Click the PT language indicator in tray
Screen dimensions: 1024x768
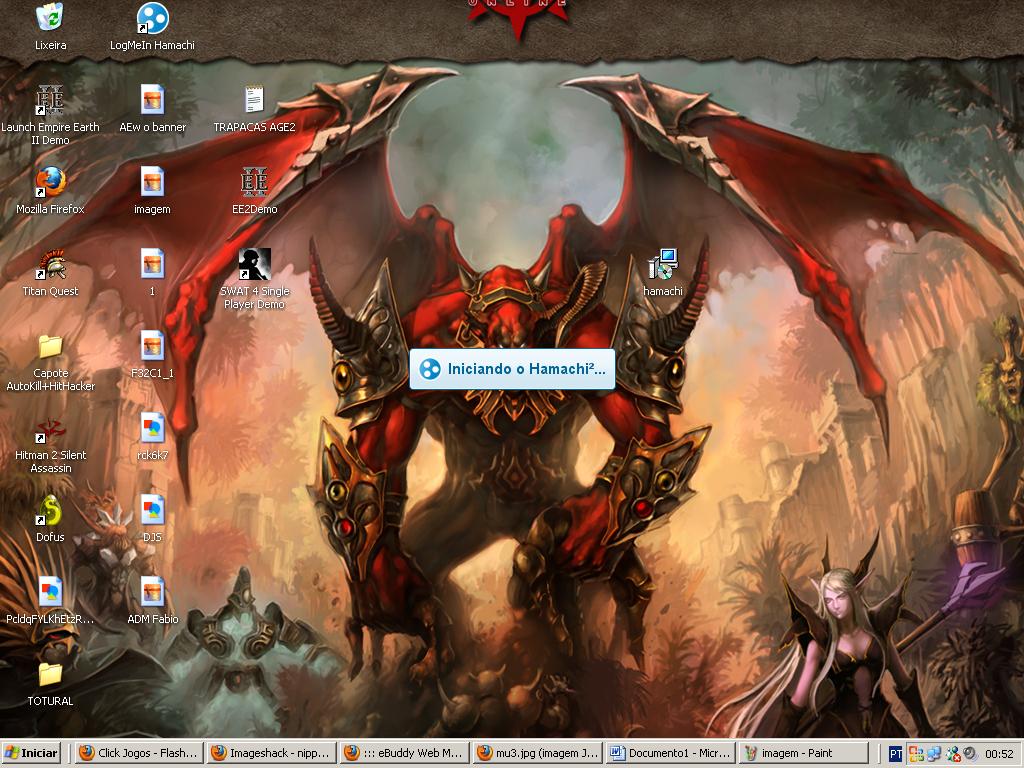[x=895, y=753]
